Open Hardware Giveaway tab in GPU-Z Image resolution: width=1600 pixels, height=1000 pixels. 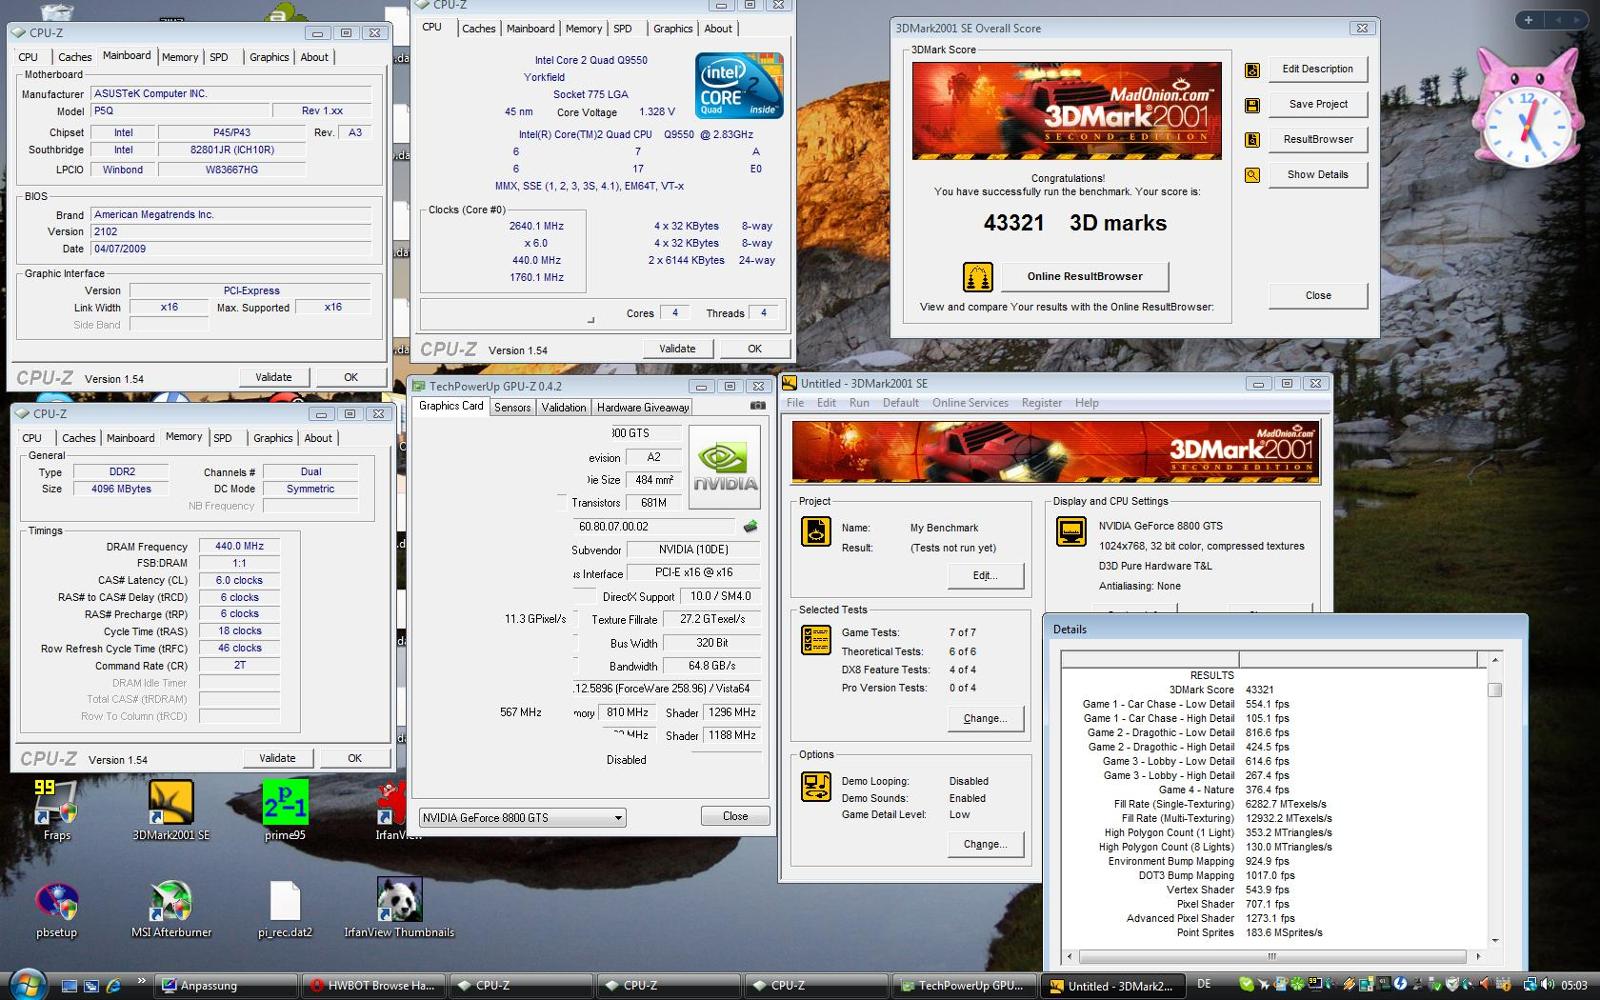[x=643, y=407]
